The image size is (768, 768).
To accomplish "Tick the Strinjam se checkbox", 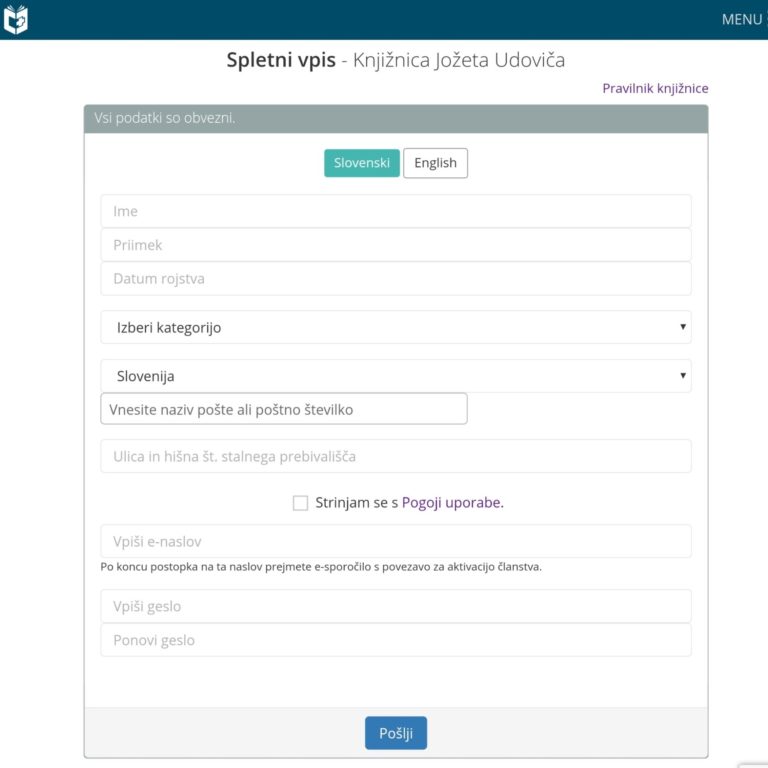I will click(x=300, y=503).
